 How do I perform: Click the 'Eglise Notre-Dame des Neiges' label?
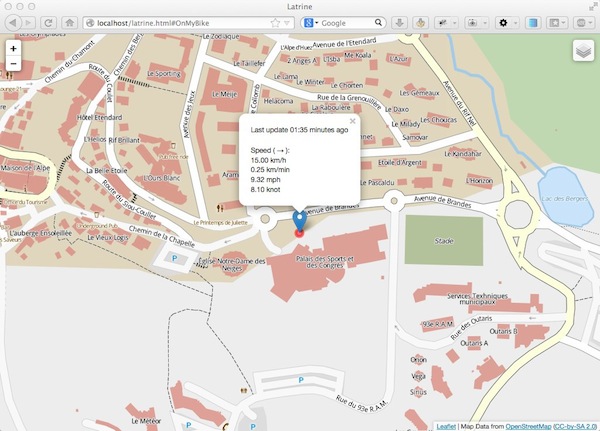(232, 264)
